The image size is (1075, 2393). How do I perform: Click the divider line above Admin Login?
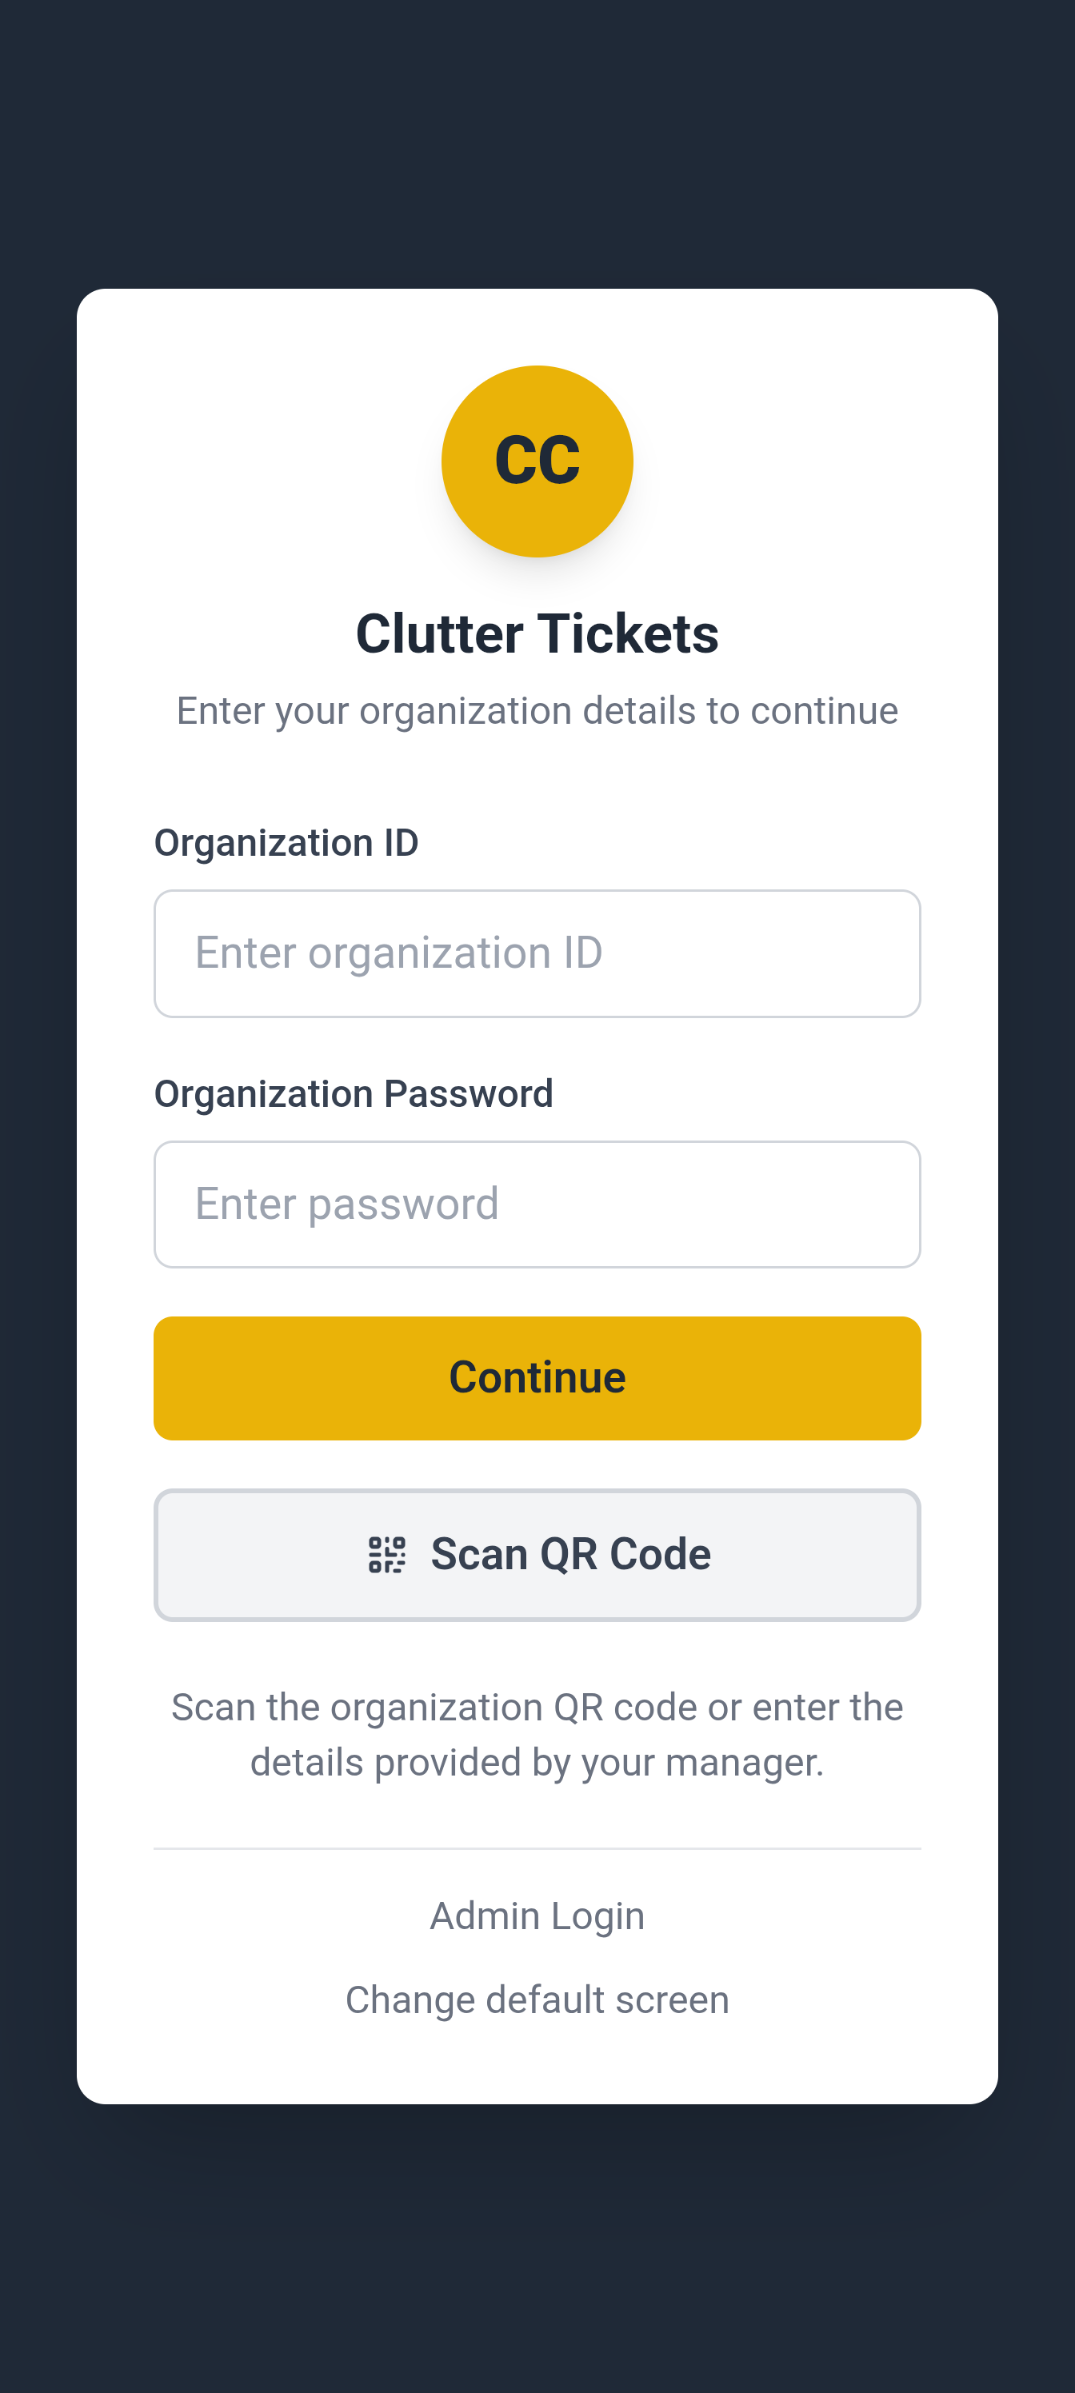click(x=537, y=1848)
